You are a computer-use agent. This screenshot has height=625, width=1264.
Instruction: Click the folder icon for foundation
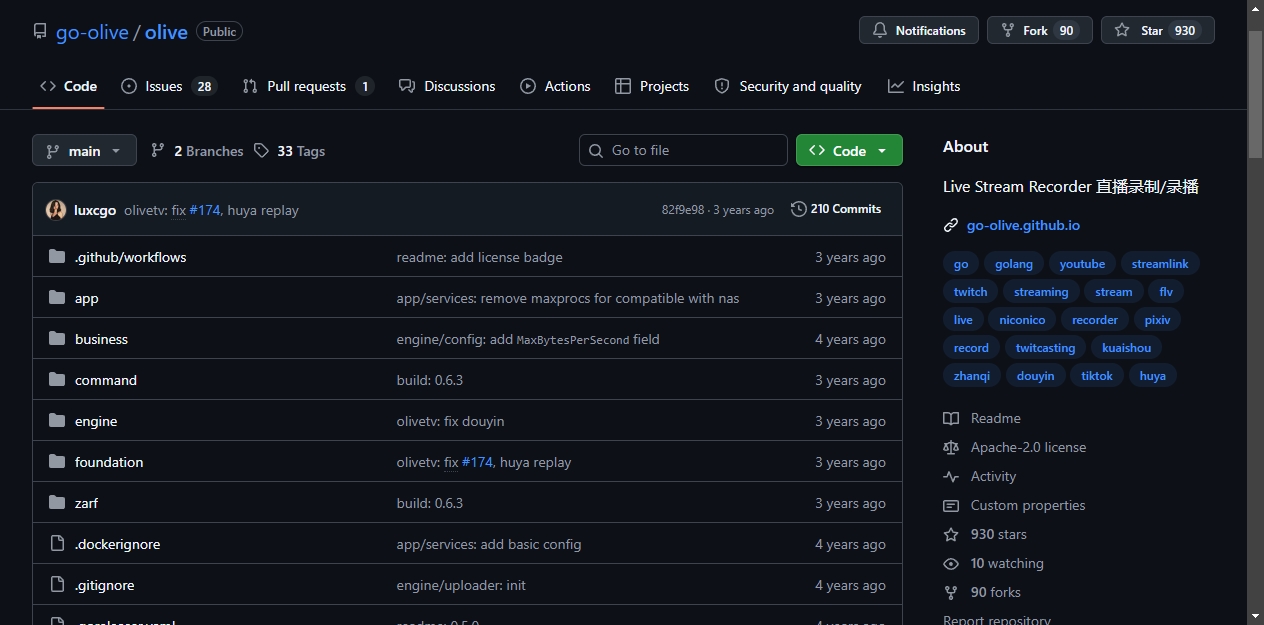coord(57,462)
